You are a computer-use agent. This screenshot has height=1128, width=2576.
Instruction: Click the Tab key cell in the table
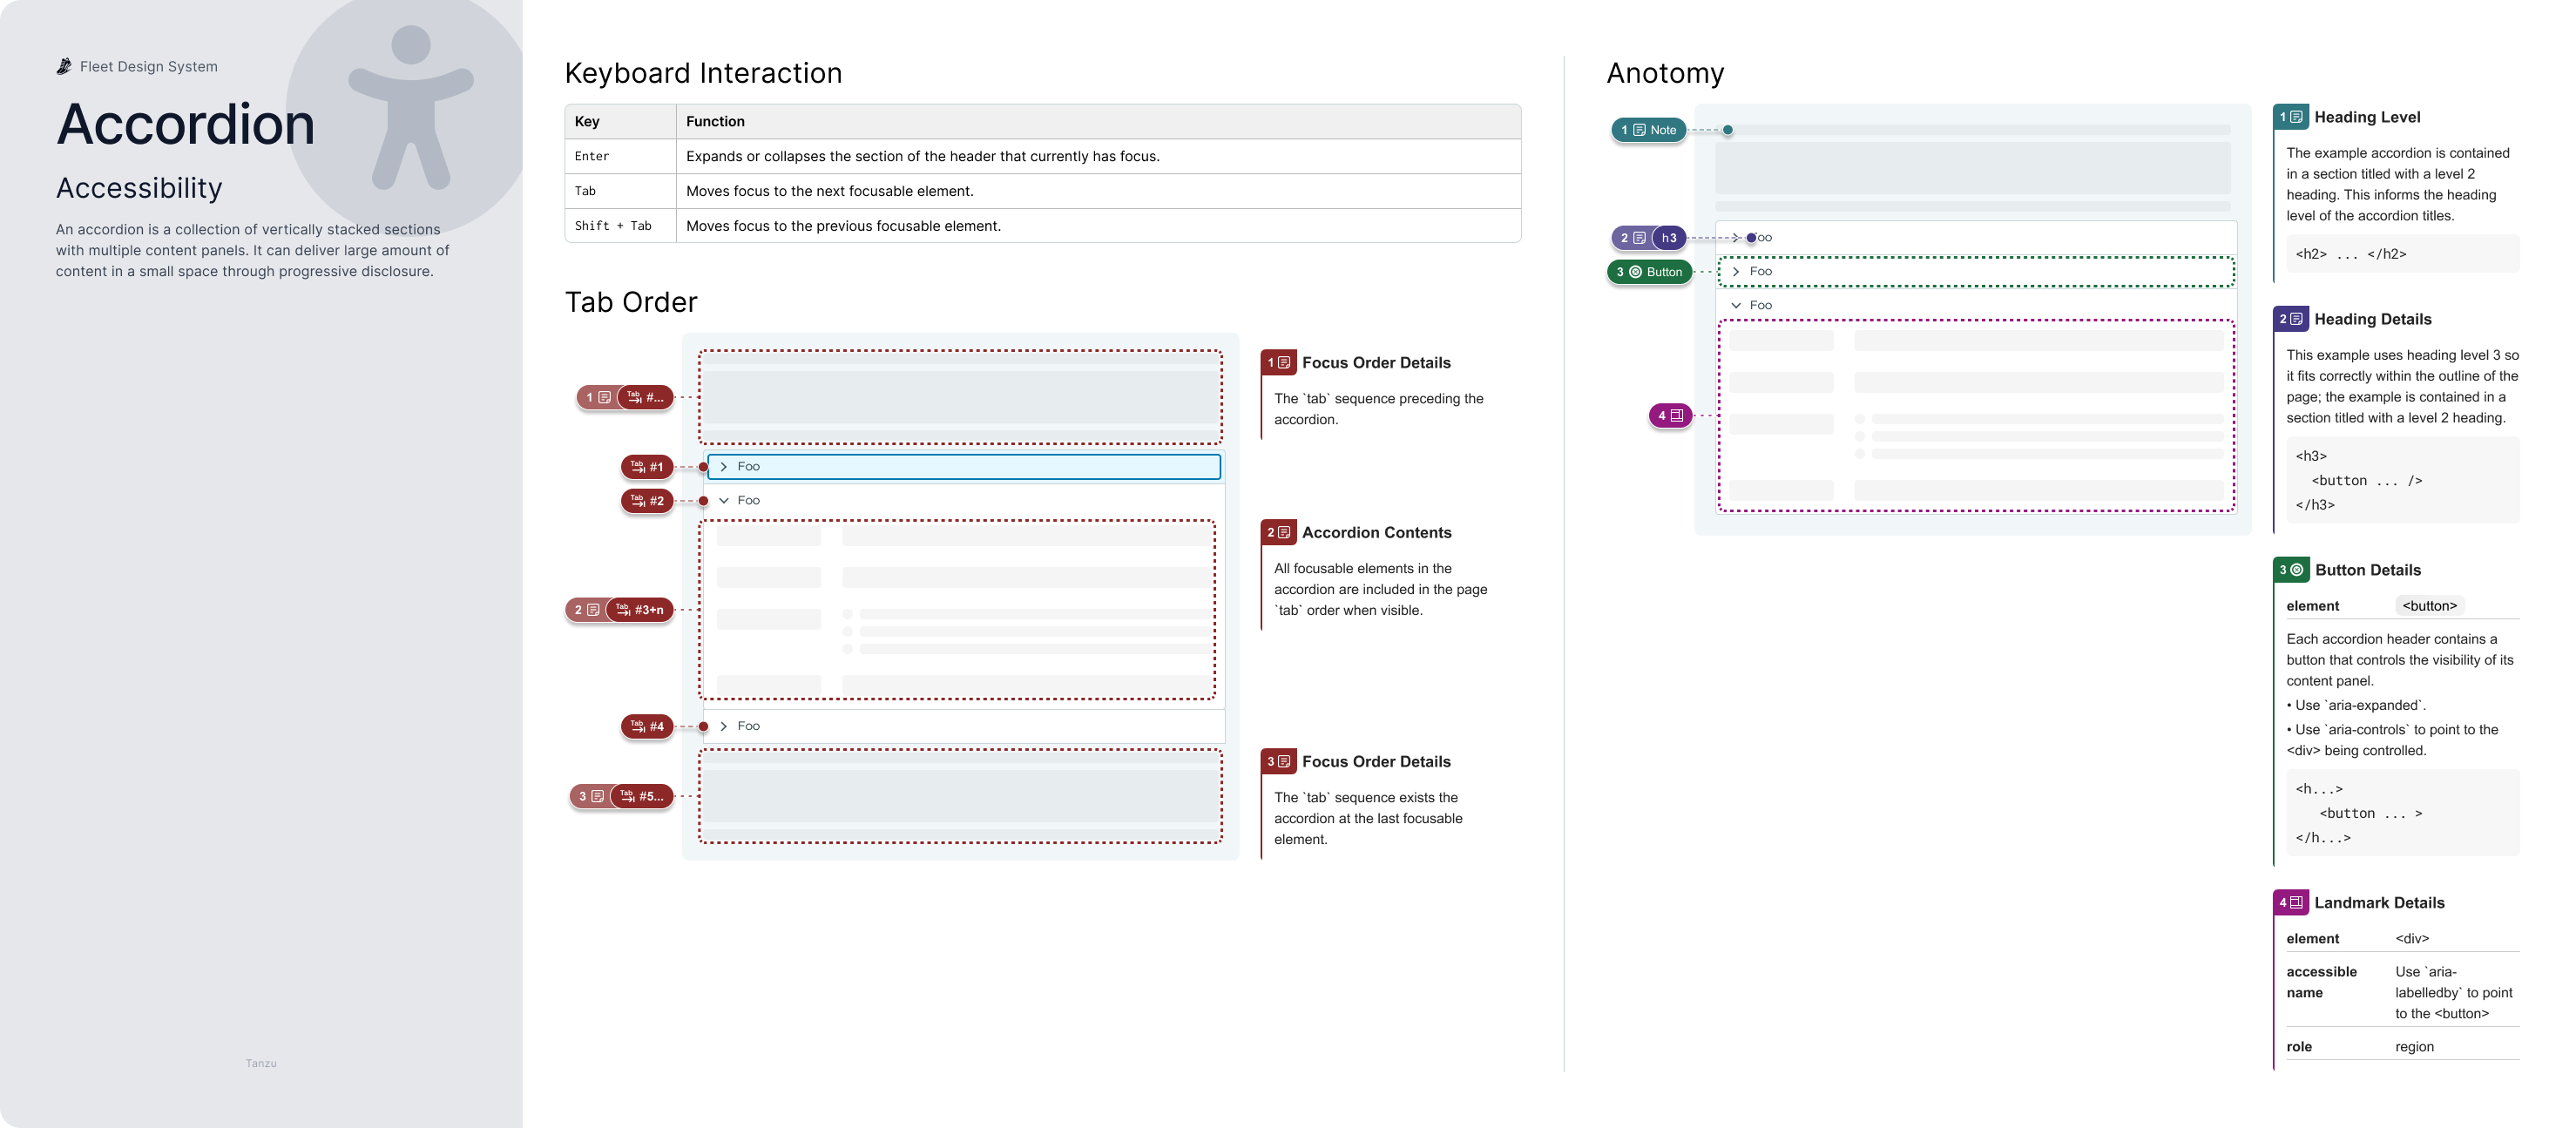point(621,192)
